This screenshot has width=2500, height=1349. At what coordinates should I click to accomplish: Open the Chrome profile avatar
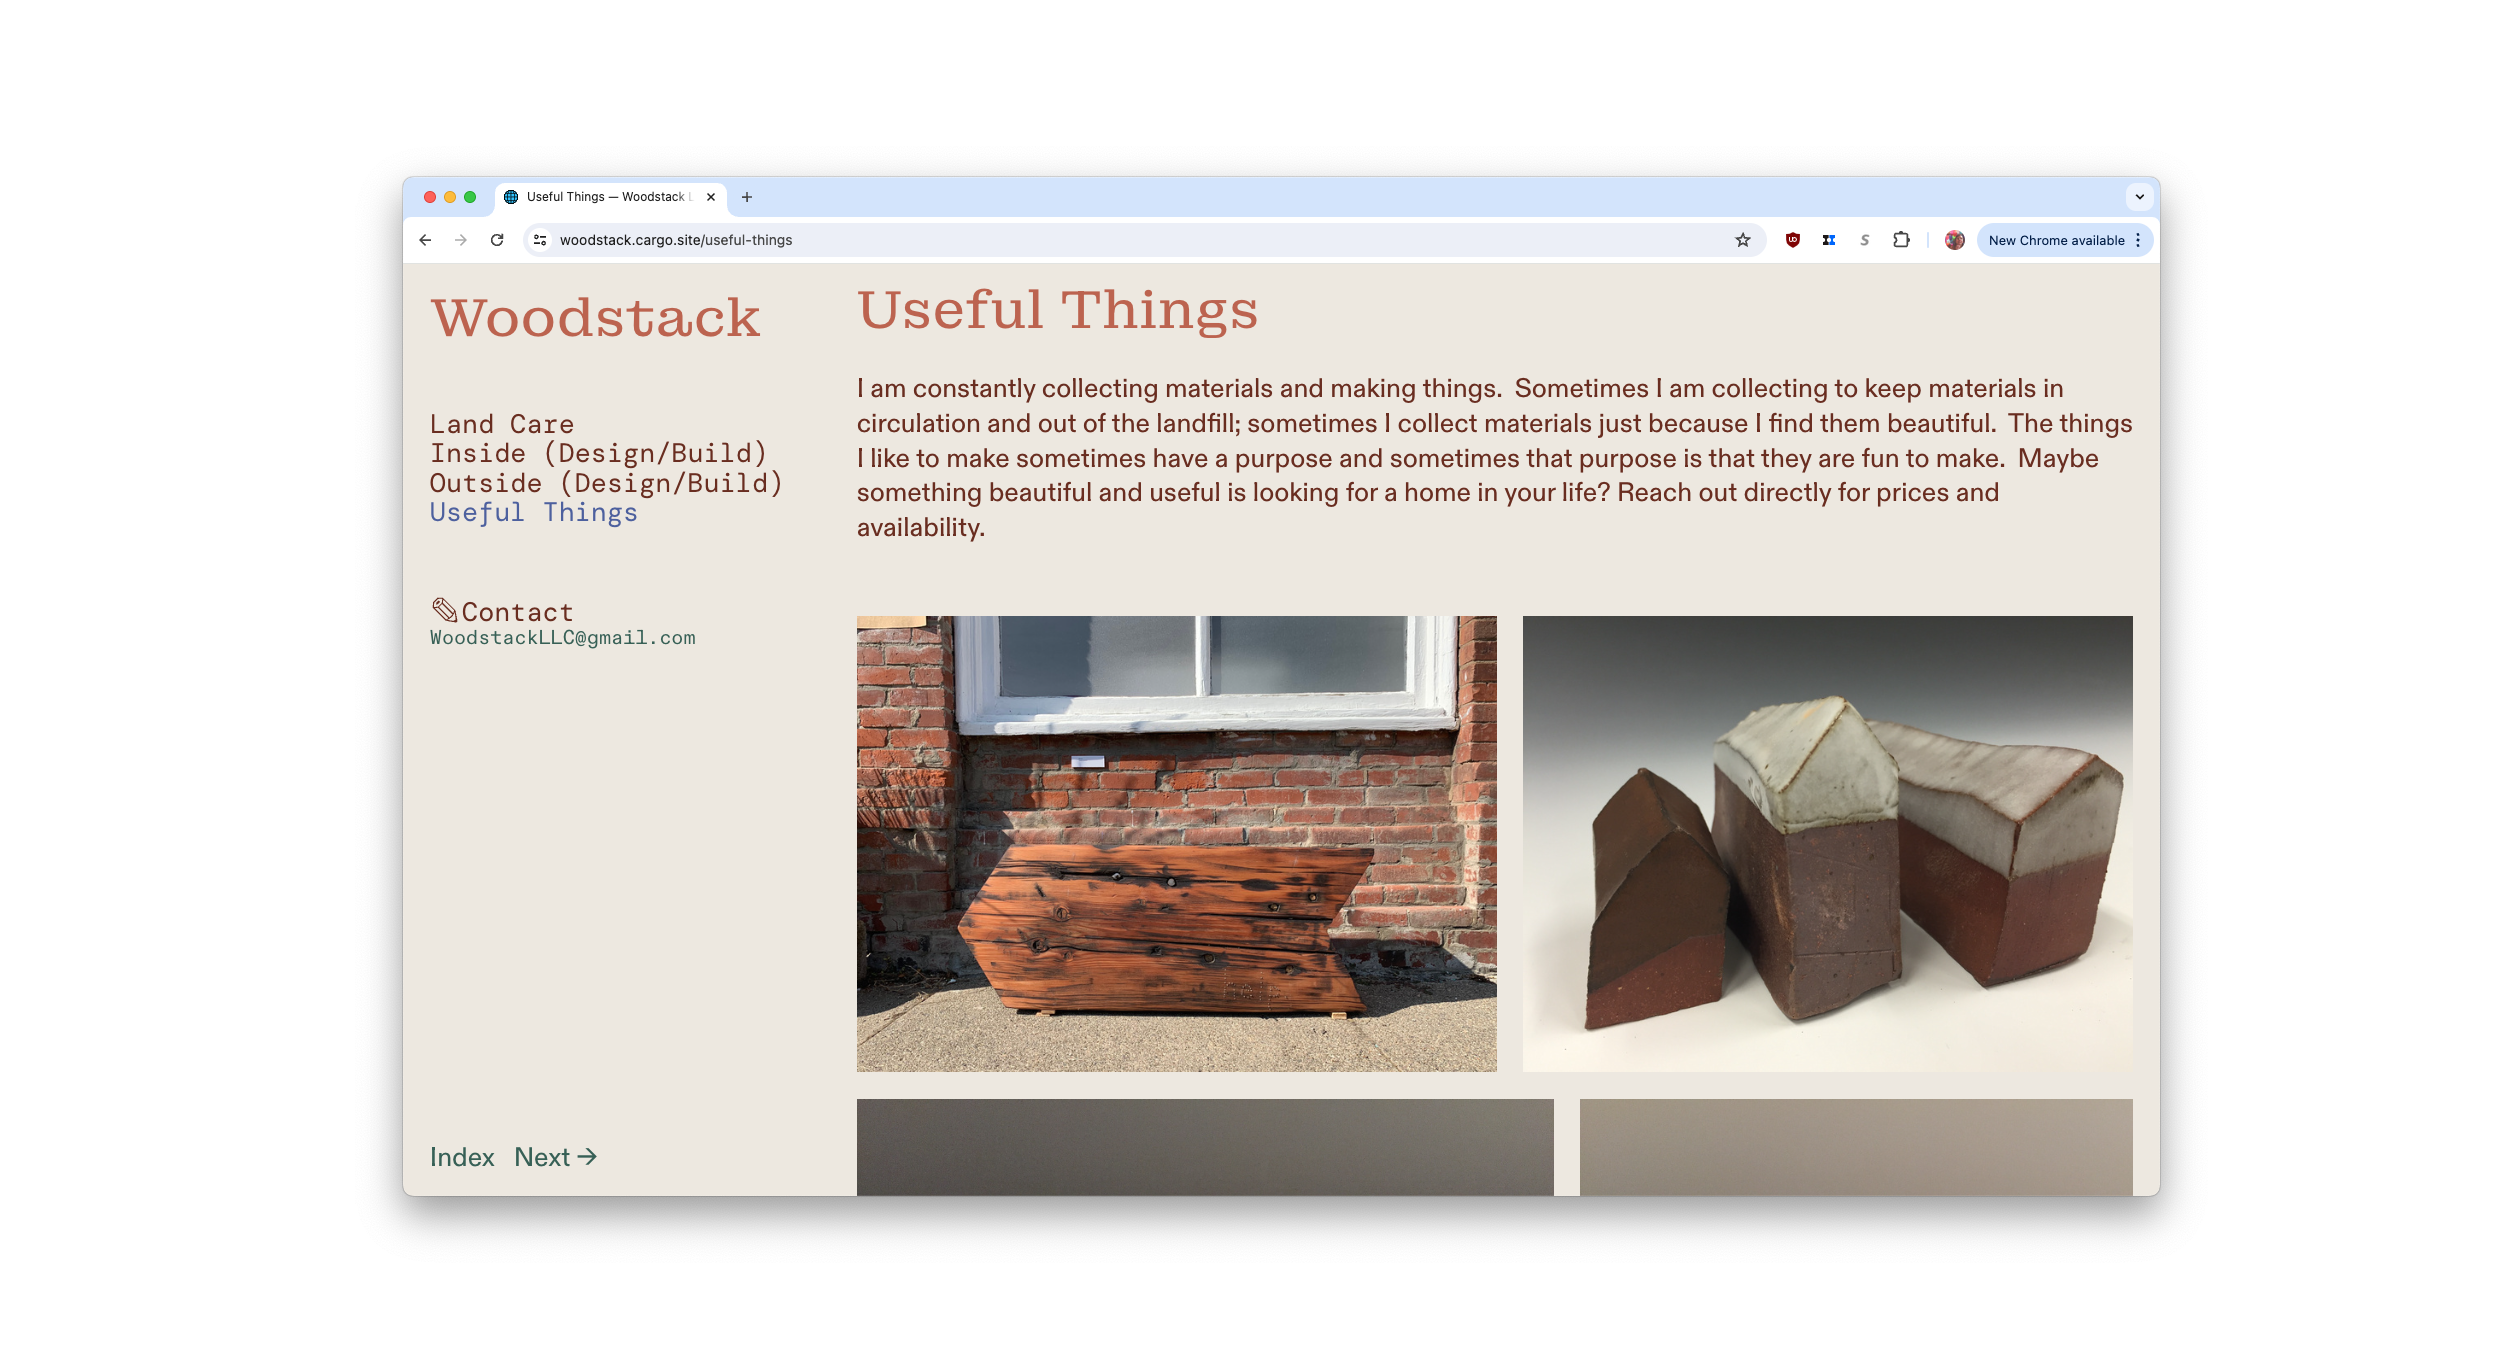click(1954, 240)
